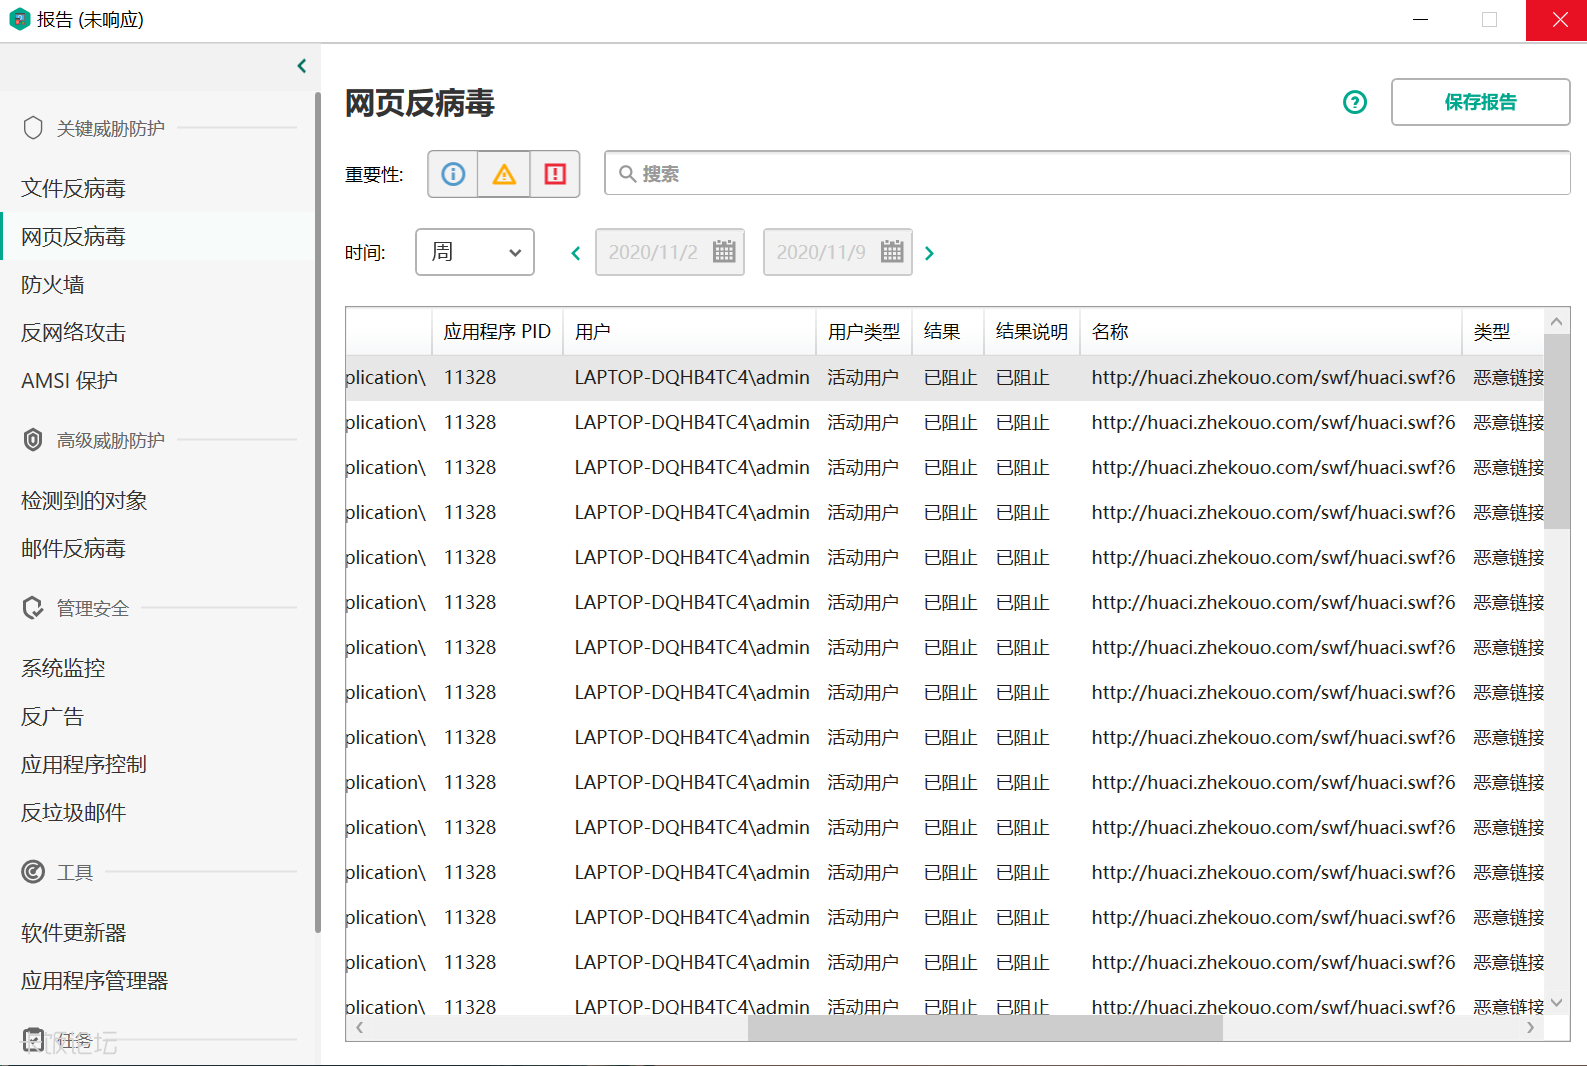Open 防火墙 report section

(53, 284)
